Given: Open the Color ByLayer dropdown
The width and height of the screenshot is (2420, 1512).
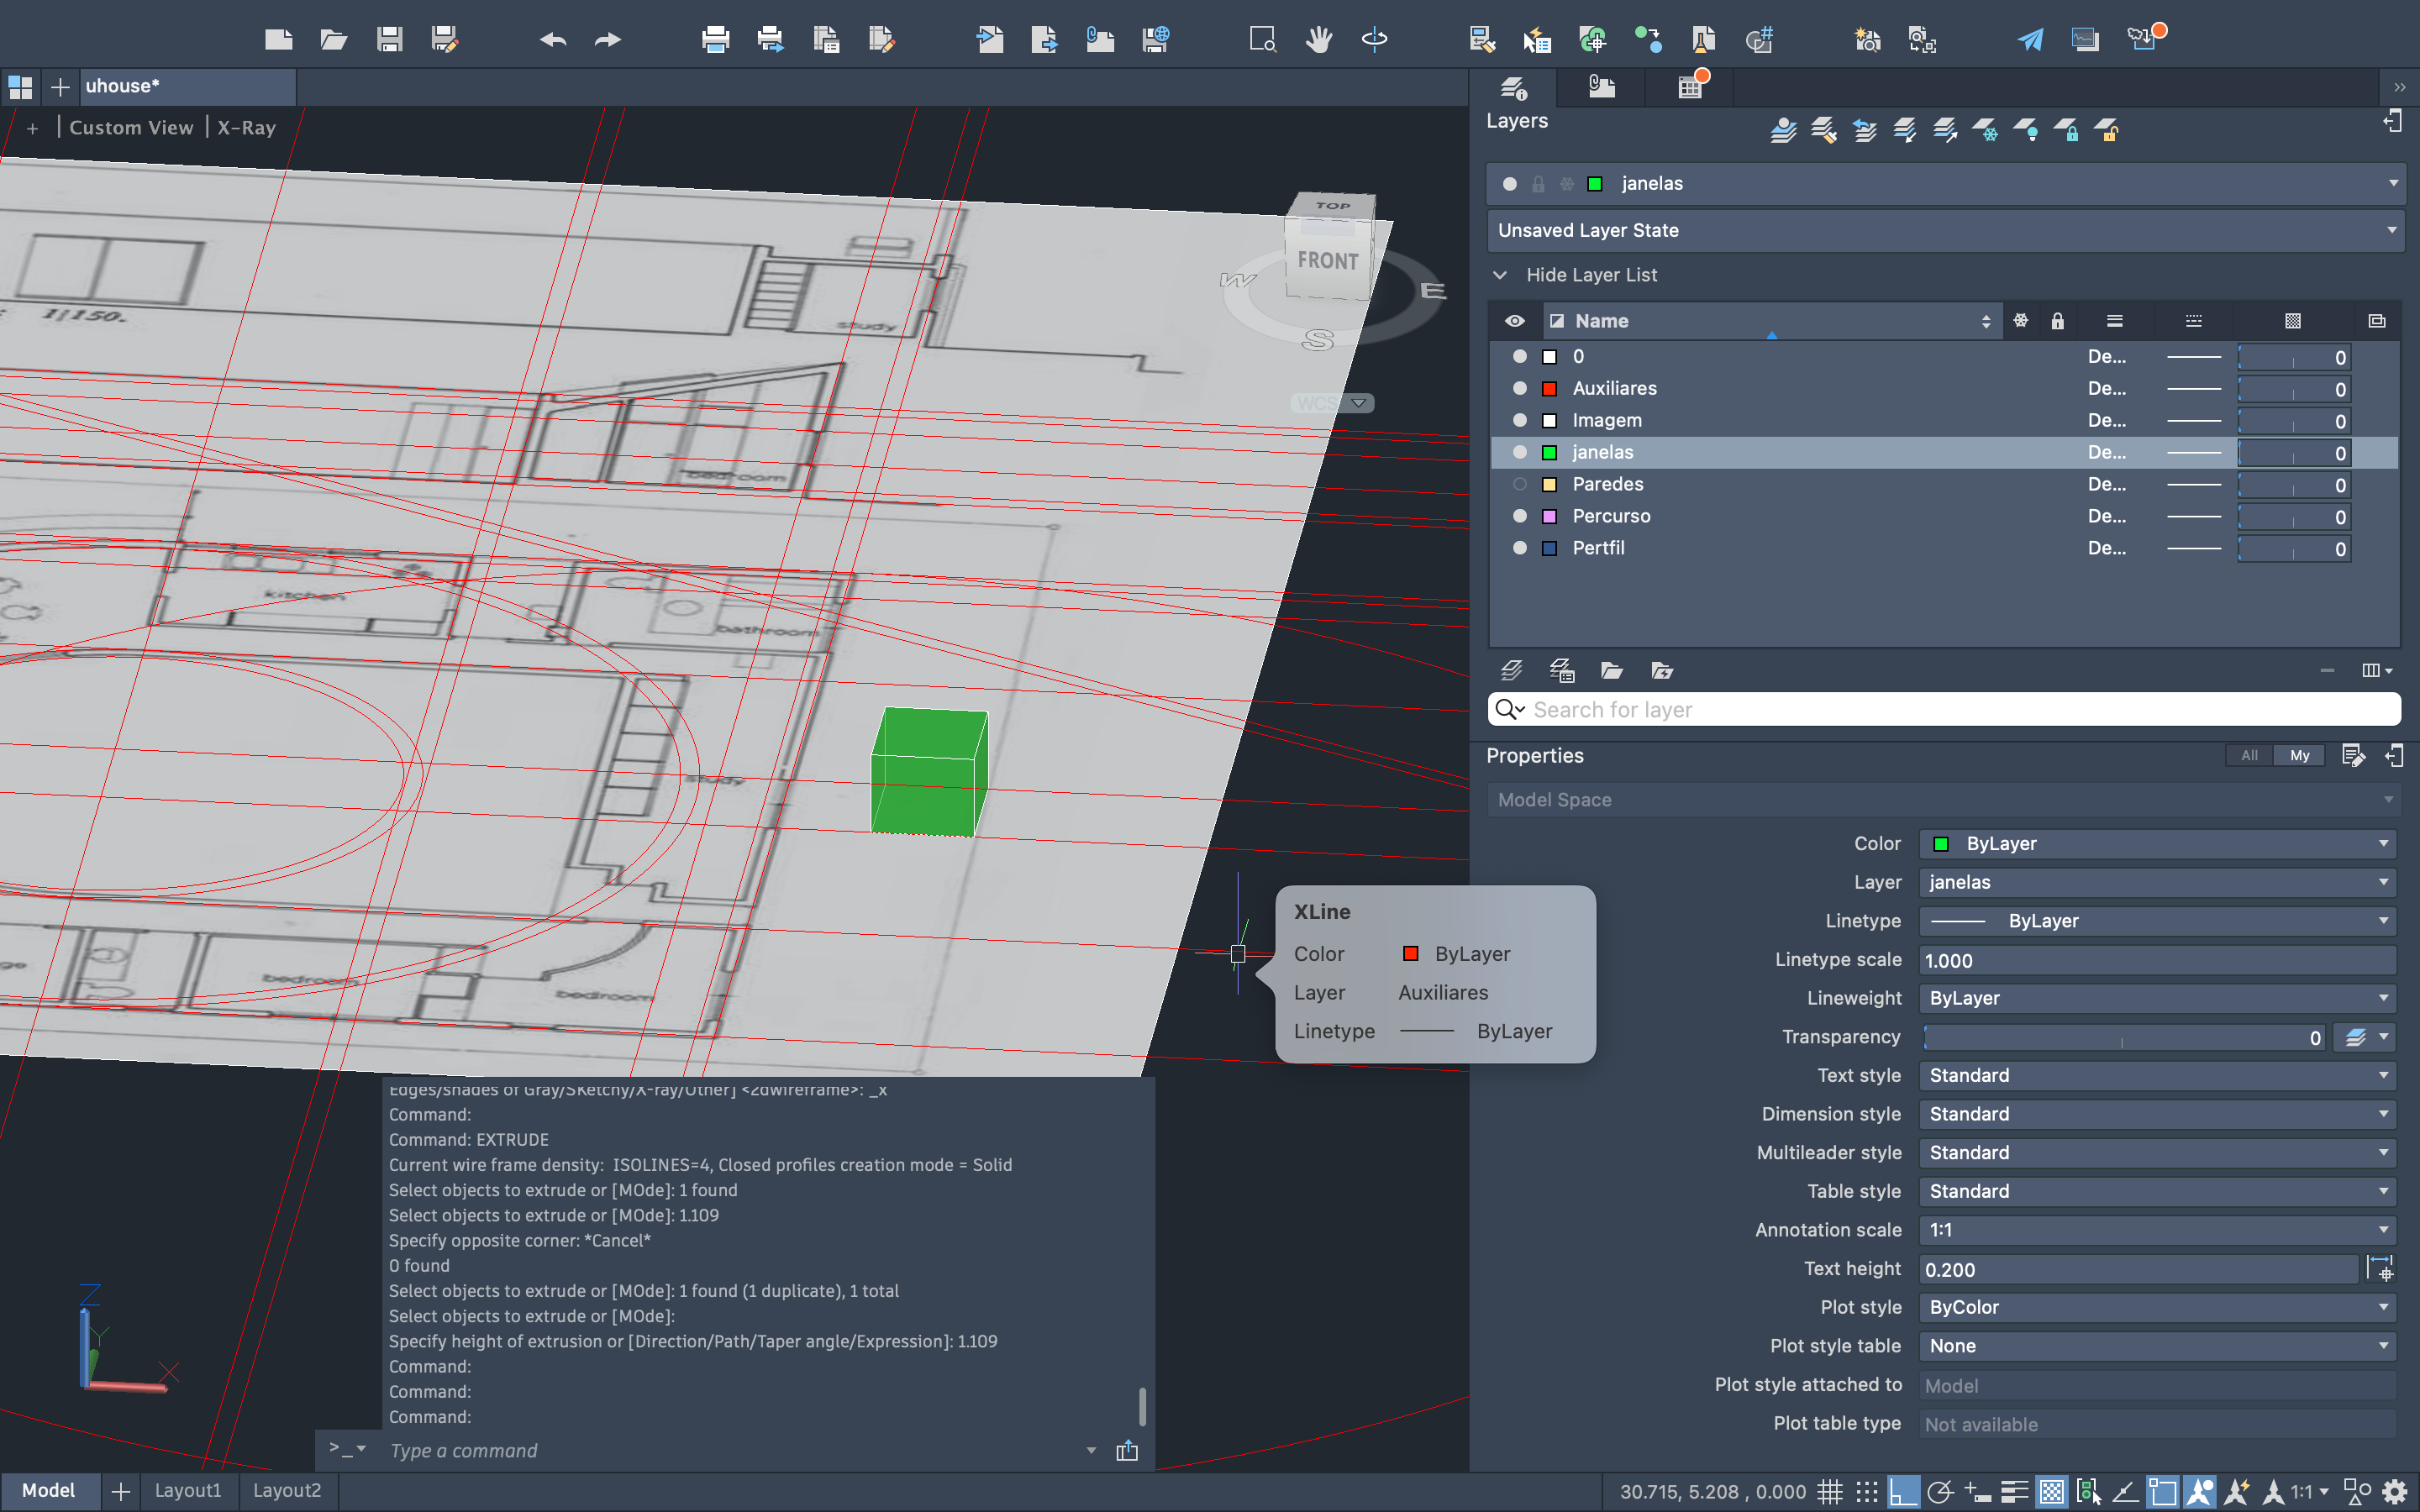Looking at the screenshot, I should point(2158,843).
